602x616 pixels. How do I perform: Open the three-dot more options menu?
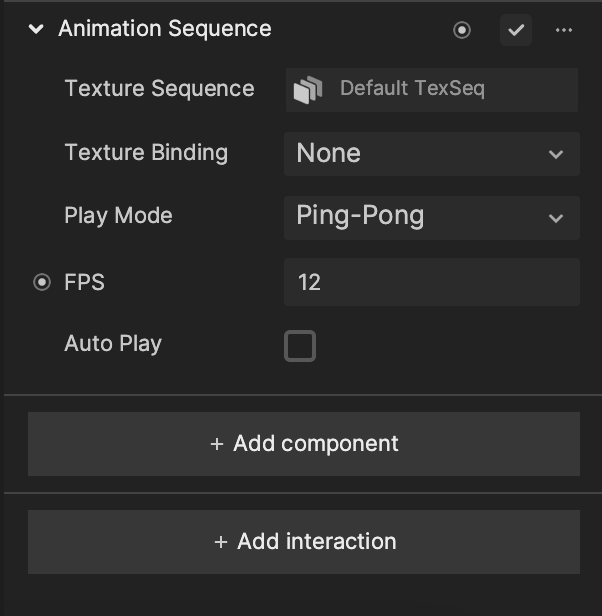pos(563,30)
